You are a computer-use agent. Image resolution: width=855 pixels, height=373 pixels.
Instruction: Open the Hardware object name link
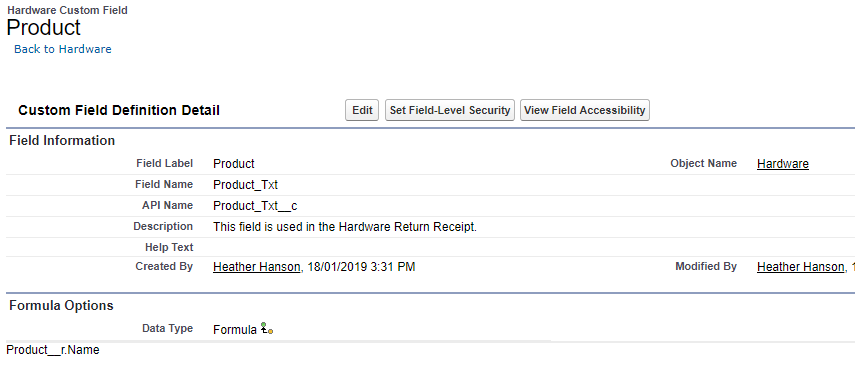pyautogui.click(x=782, y=164)
